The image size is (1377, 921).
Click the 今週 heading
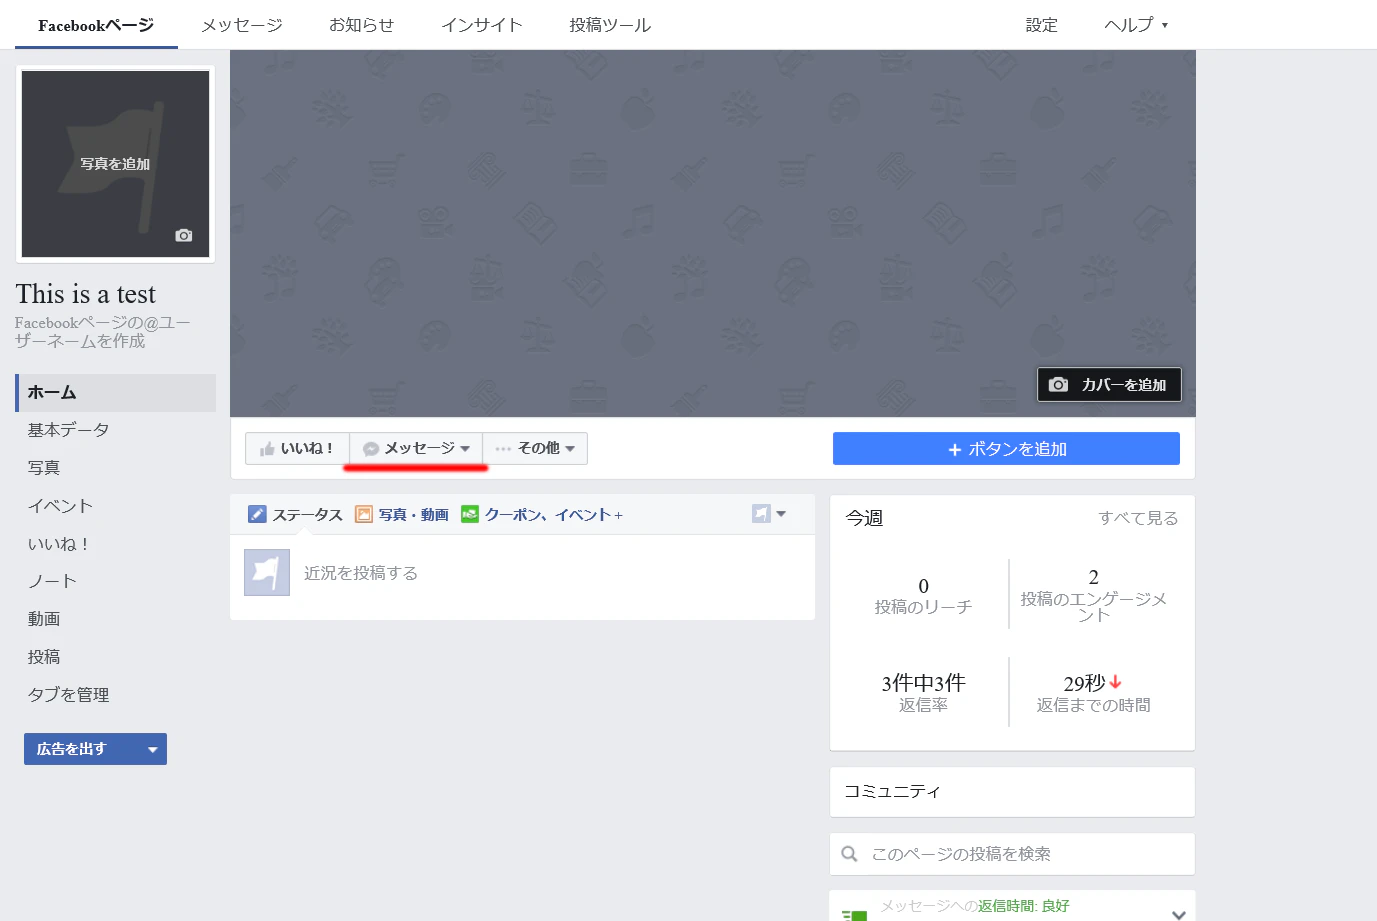click(865, 518)
